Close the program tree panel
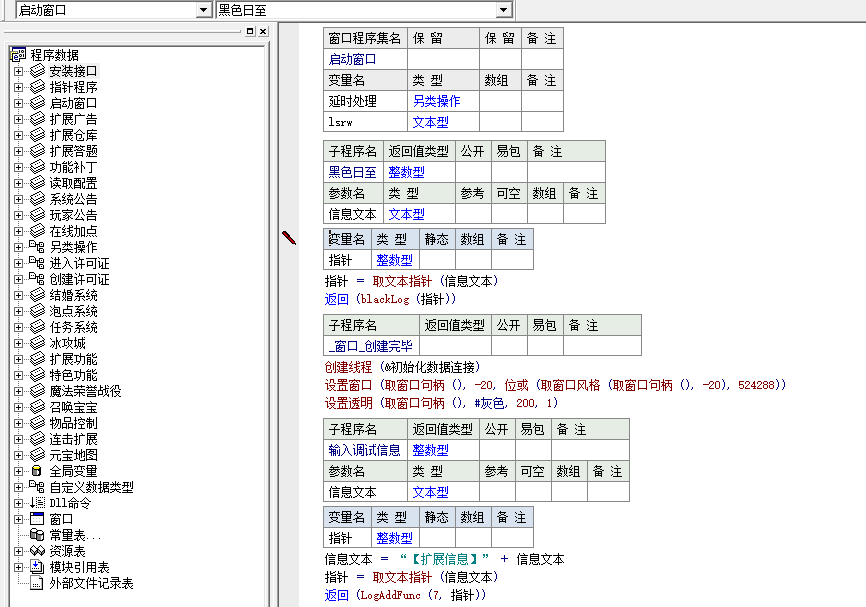 (x=263, y=32)
